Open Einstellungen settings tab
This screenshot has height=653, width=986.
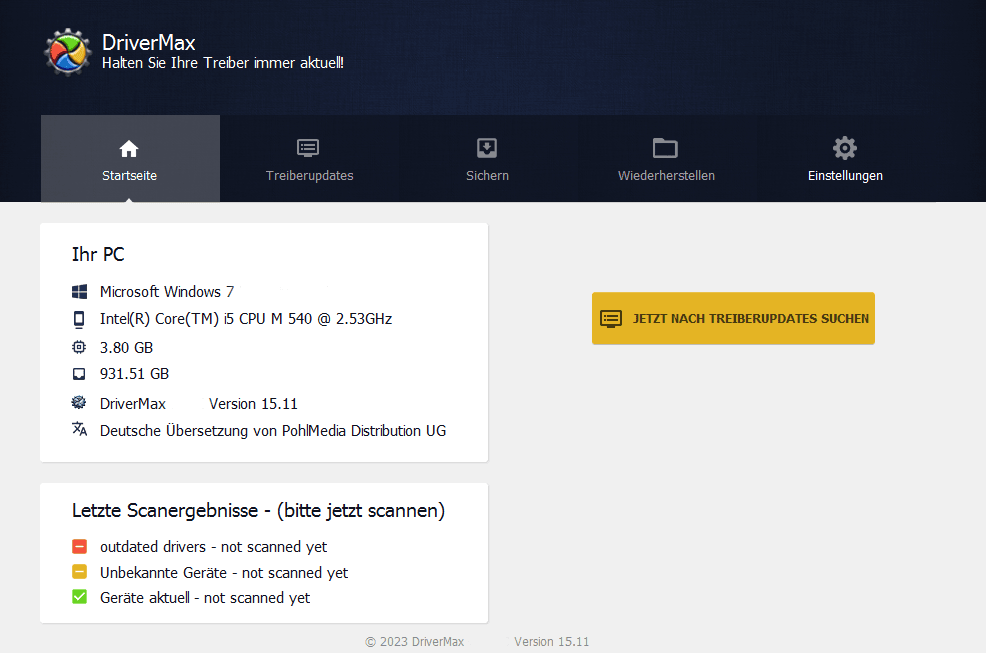(x=845, y=159)
